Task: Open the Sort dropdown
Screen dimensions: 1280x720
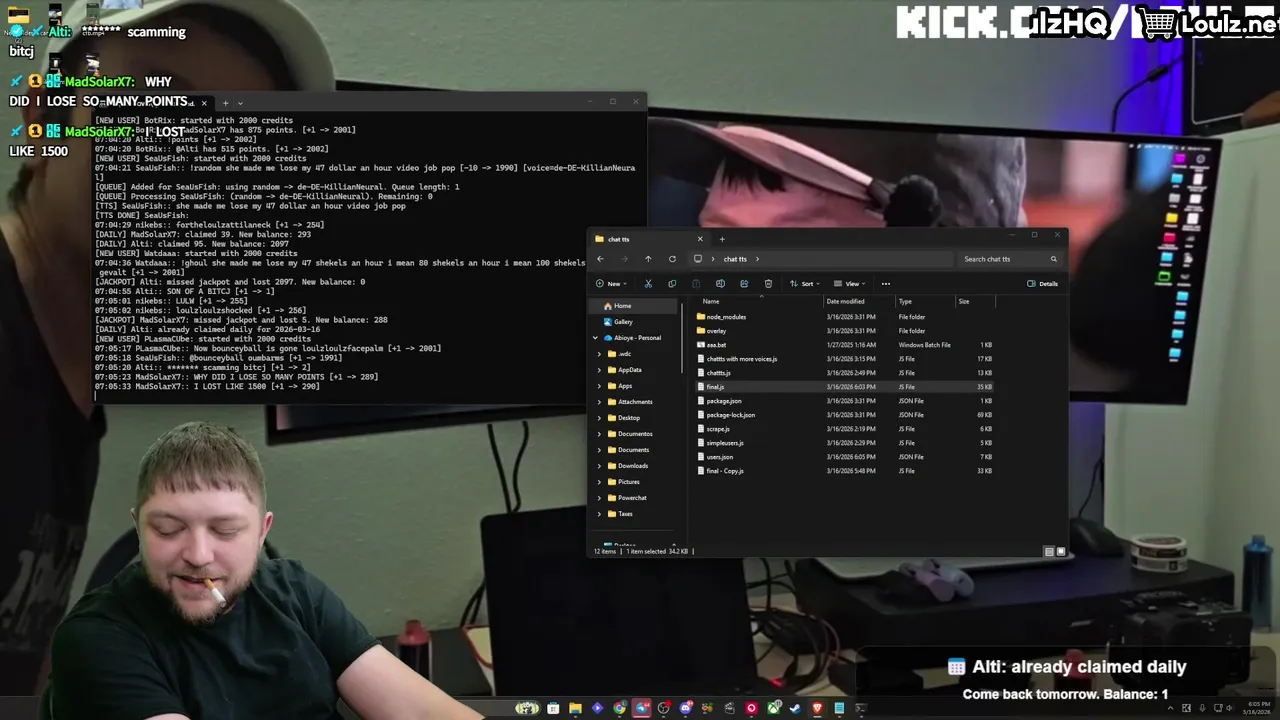Action: tap(805, 283)
